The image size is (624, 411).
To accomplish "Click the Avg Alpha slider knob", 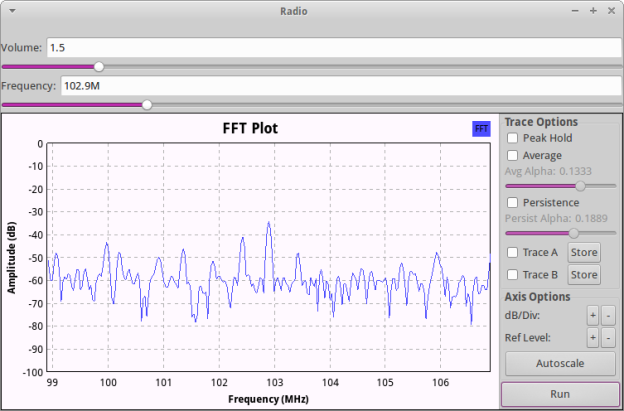I will coord(581,186).
